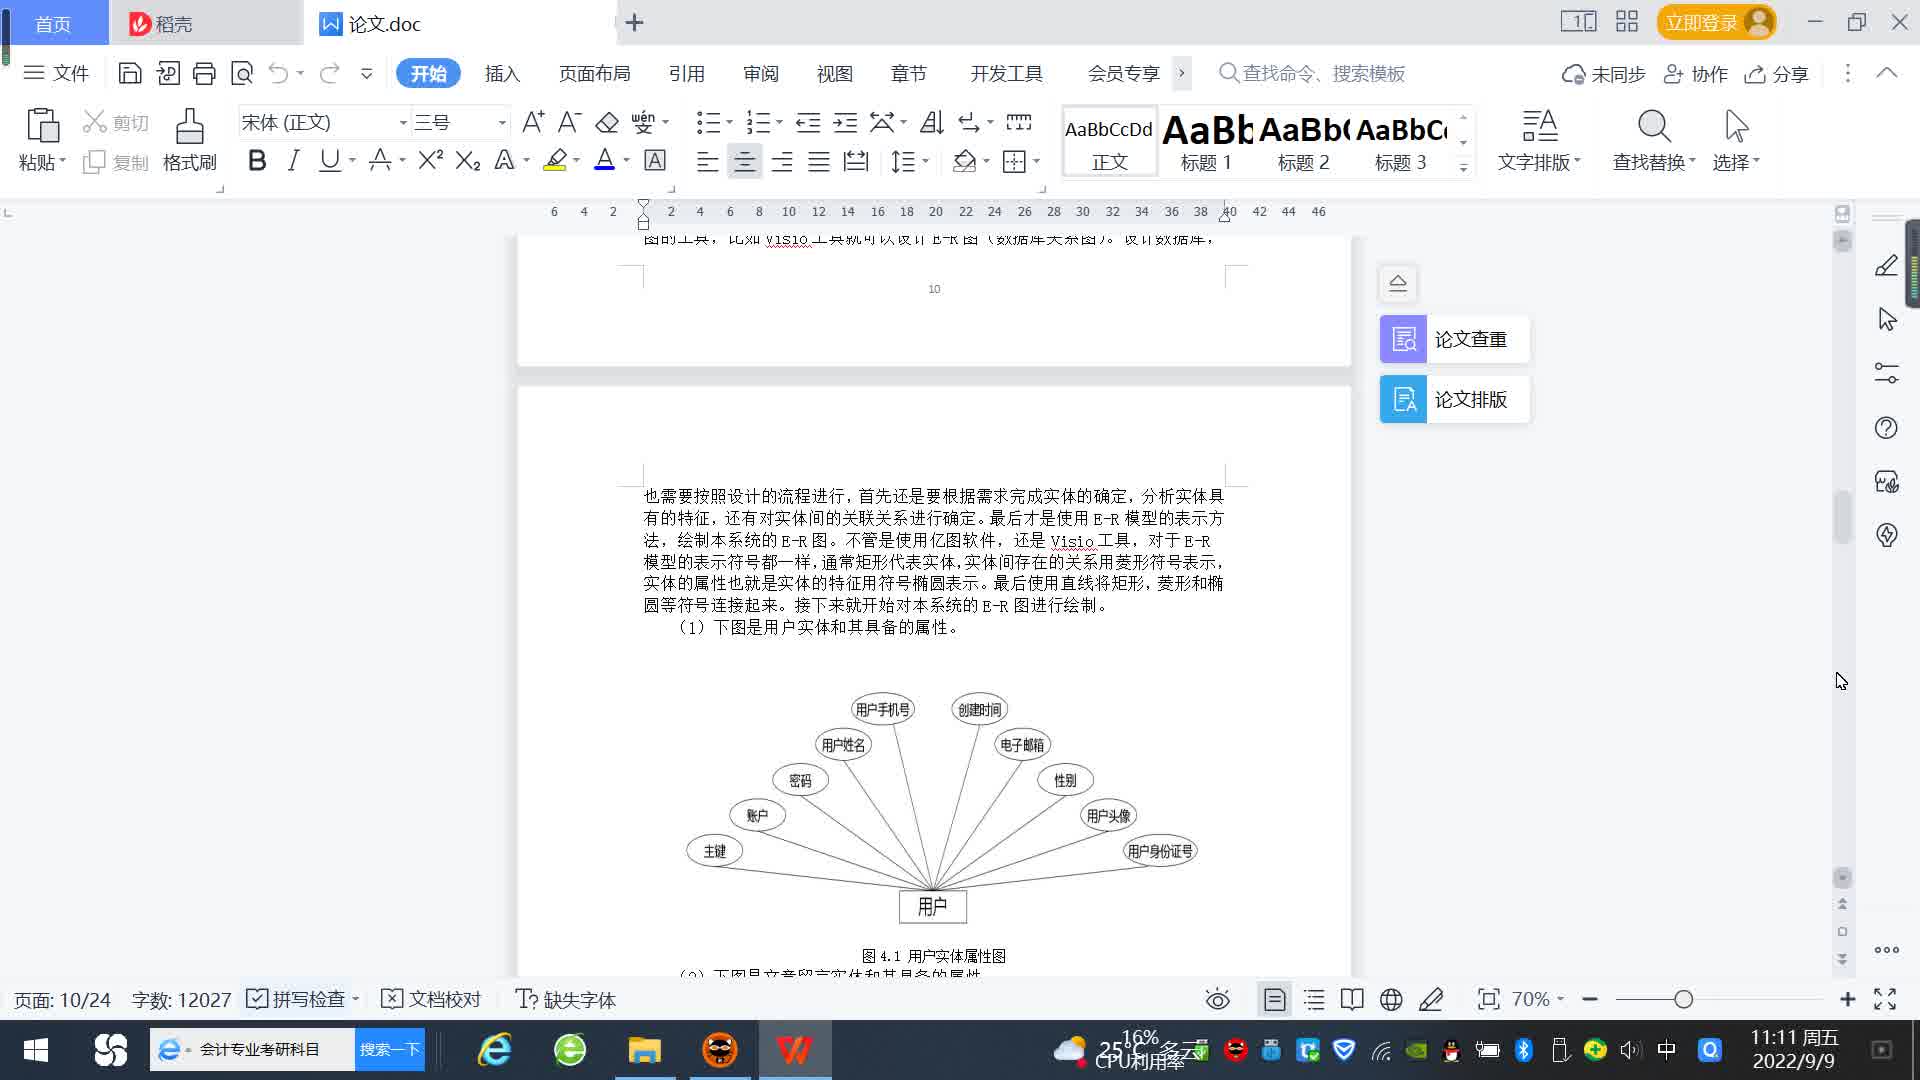Screen dimensions: 1920x1080
Task: Toggle Bold formatting
Action: 257,160
